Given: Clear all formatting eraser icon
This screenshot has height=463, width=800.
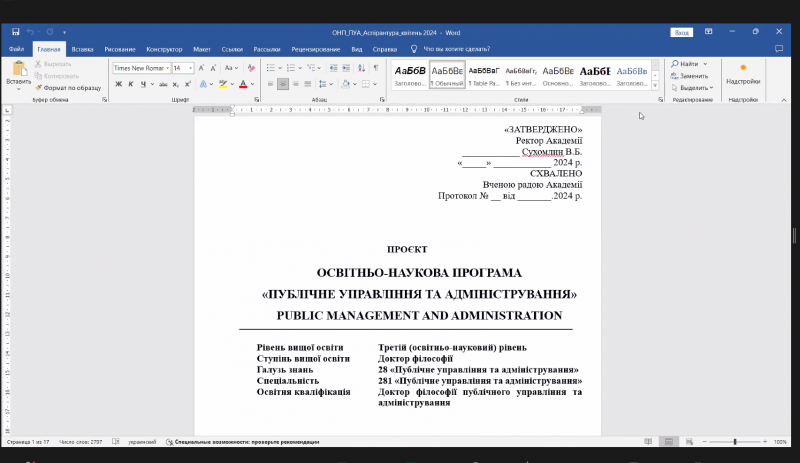Looking at the screenshot, I should 251,68.
